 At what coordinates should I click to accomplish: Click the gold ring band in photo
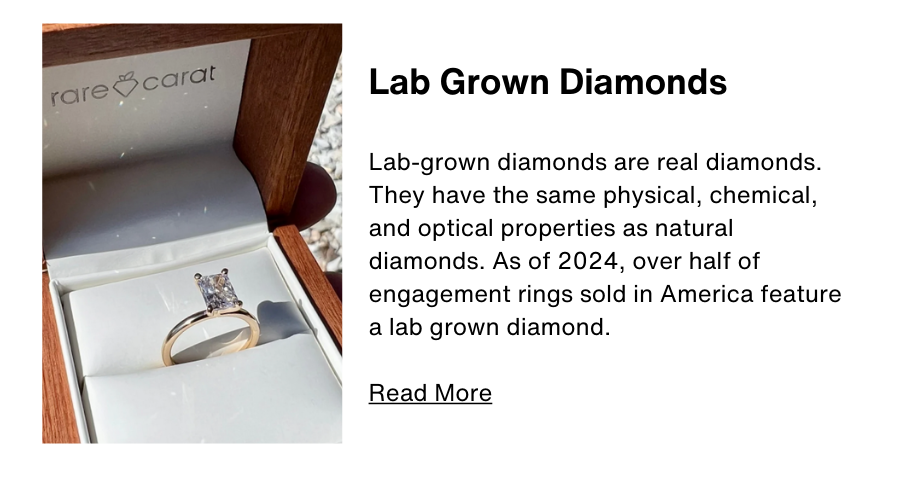209,338
